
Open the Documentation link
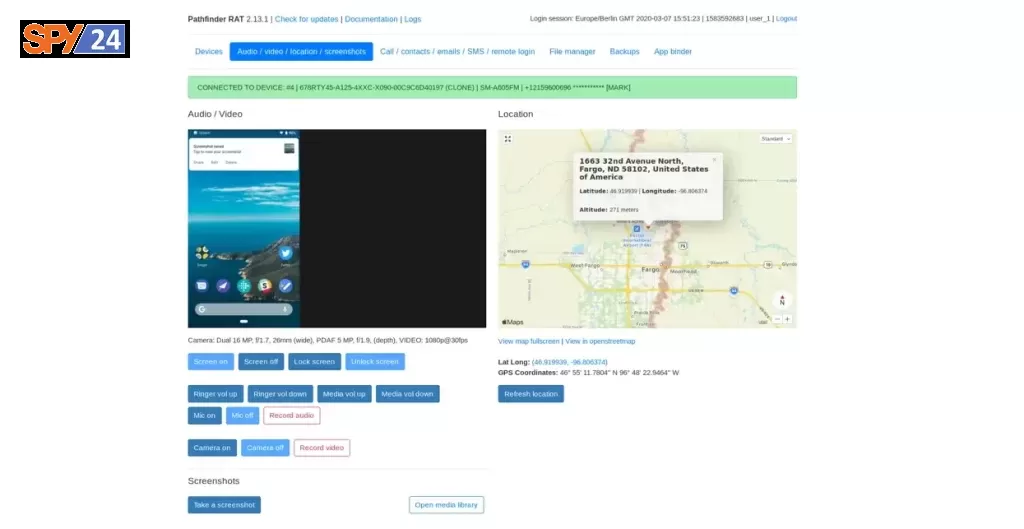coord(371,20)
